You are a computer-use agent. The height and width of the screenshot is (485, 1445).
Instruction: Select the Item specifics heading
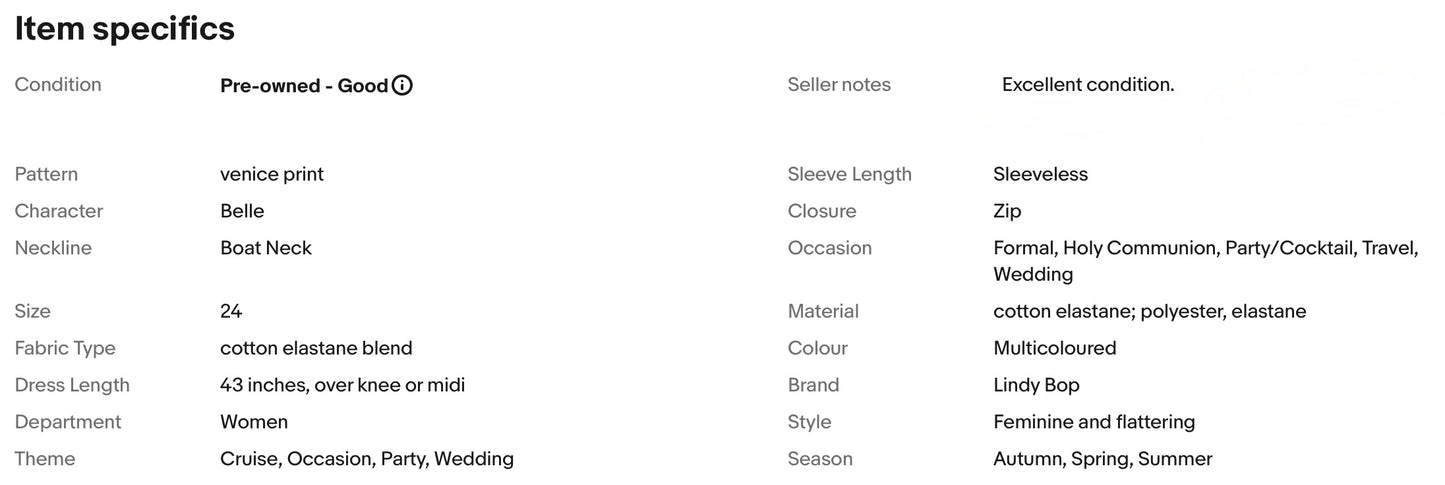click(x=125, y=29)
